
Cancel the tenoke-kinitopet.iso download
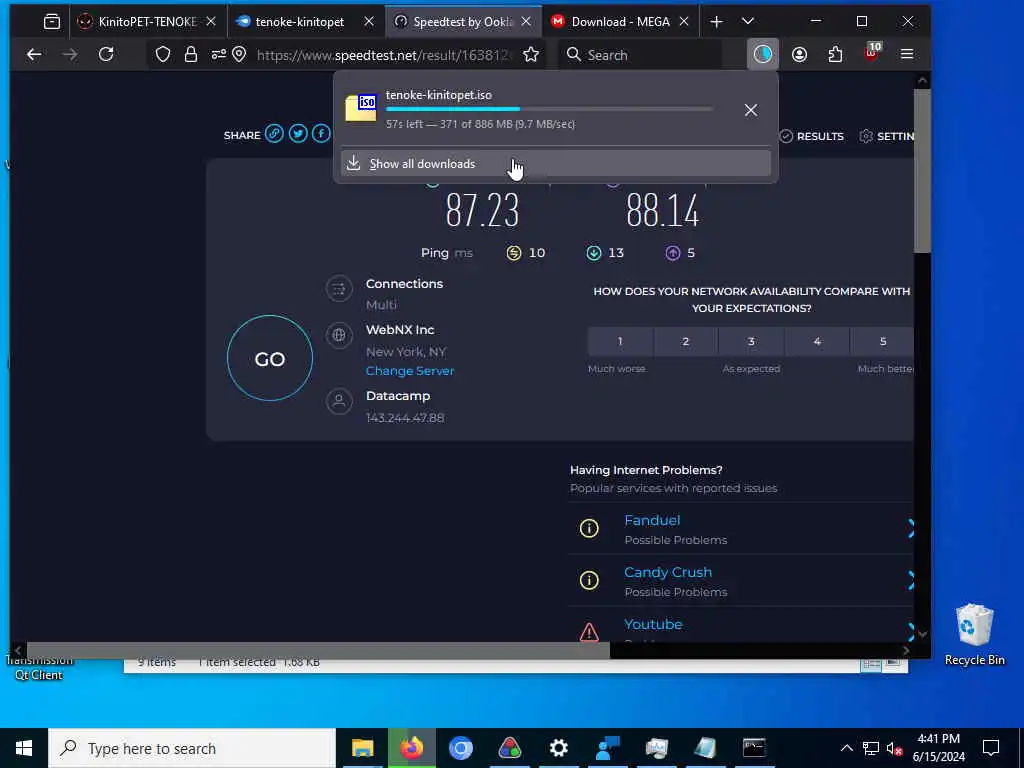pos(751,110)
